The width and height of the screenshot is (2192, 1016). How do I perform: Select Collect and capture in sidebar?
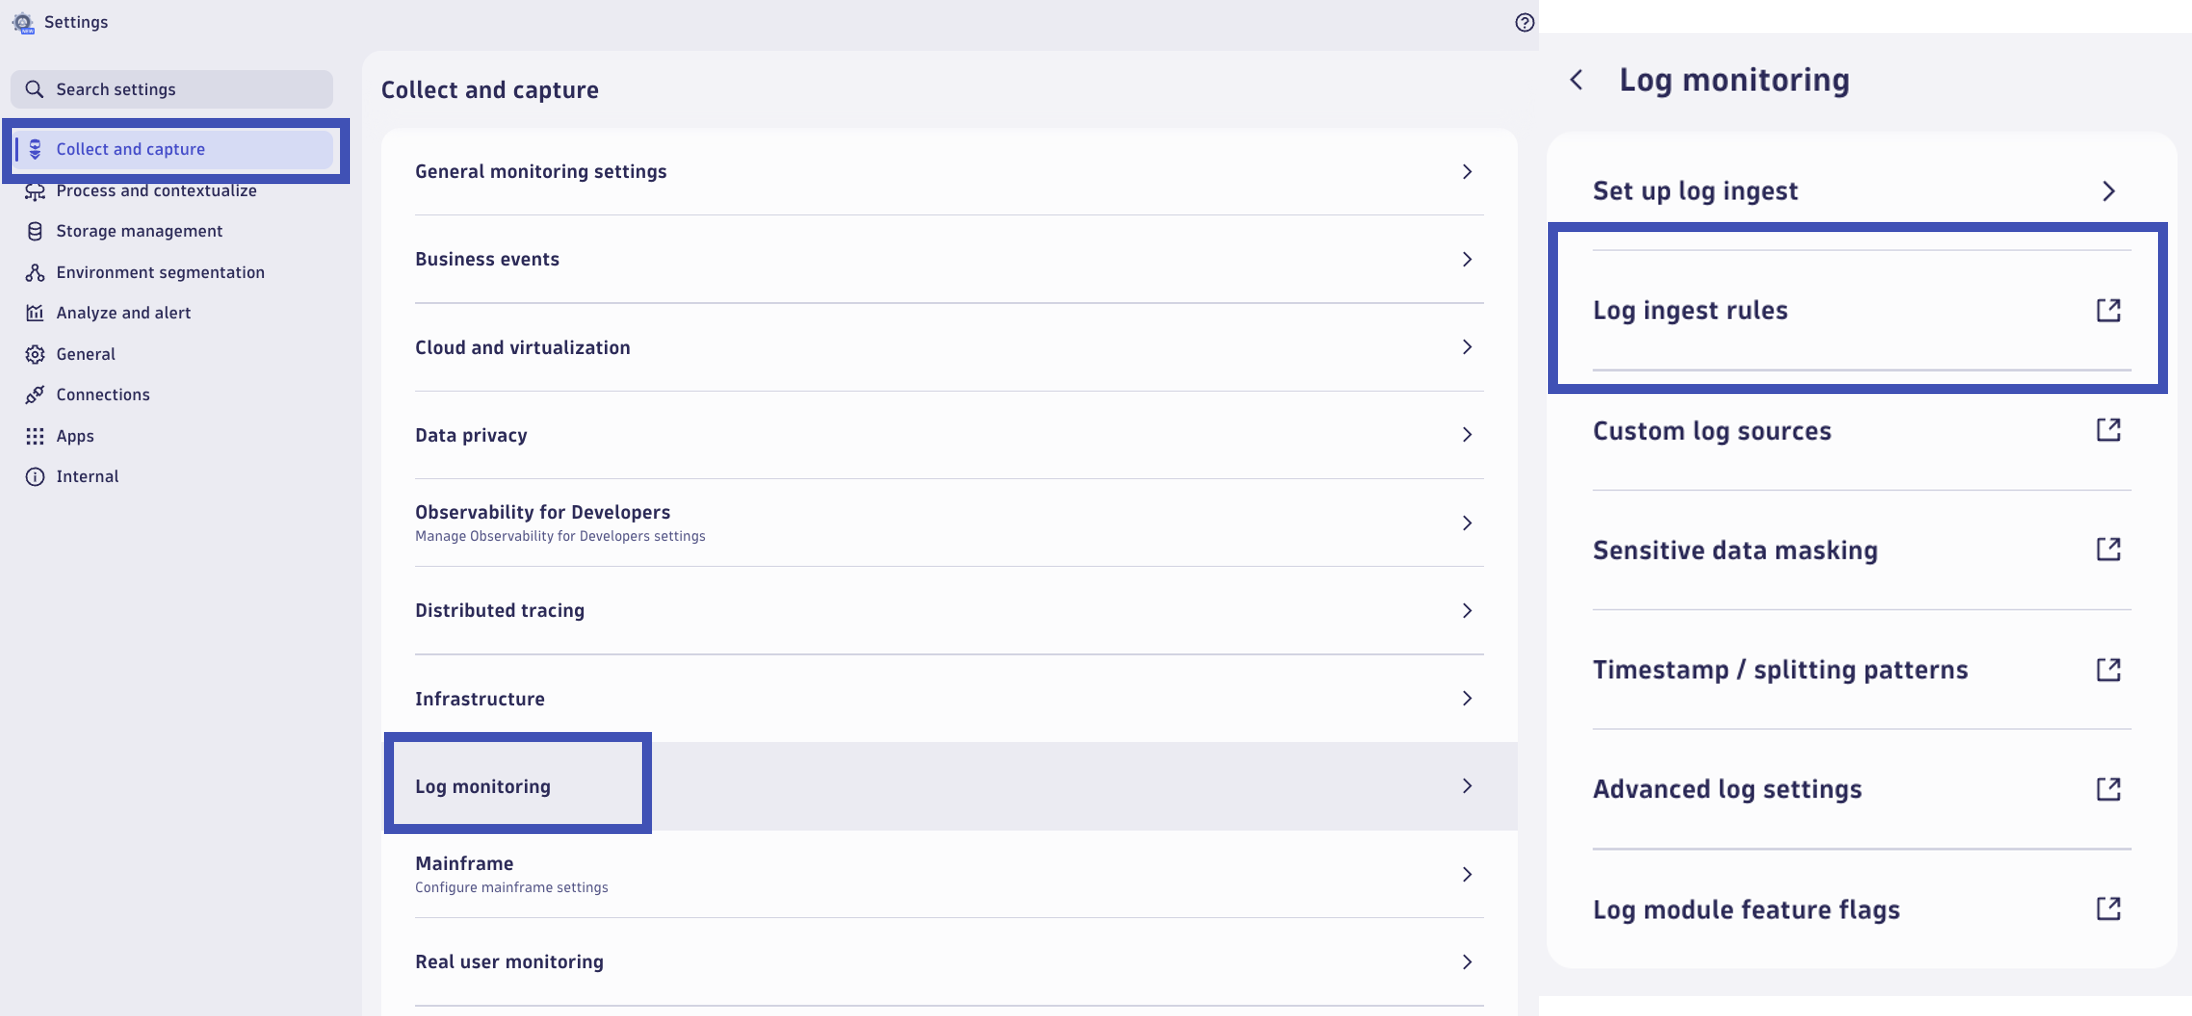point(173,149)
